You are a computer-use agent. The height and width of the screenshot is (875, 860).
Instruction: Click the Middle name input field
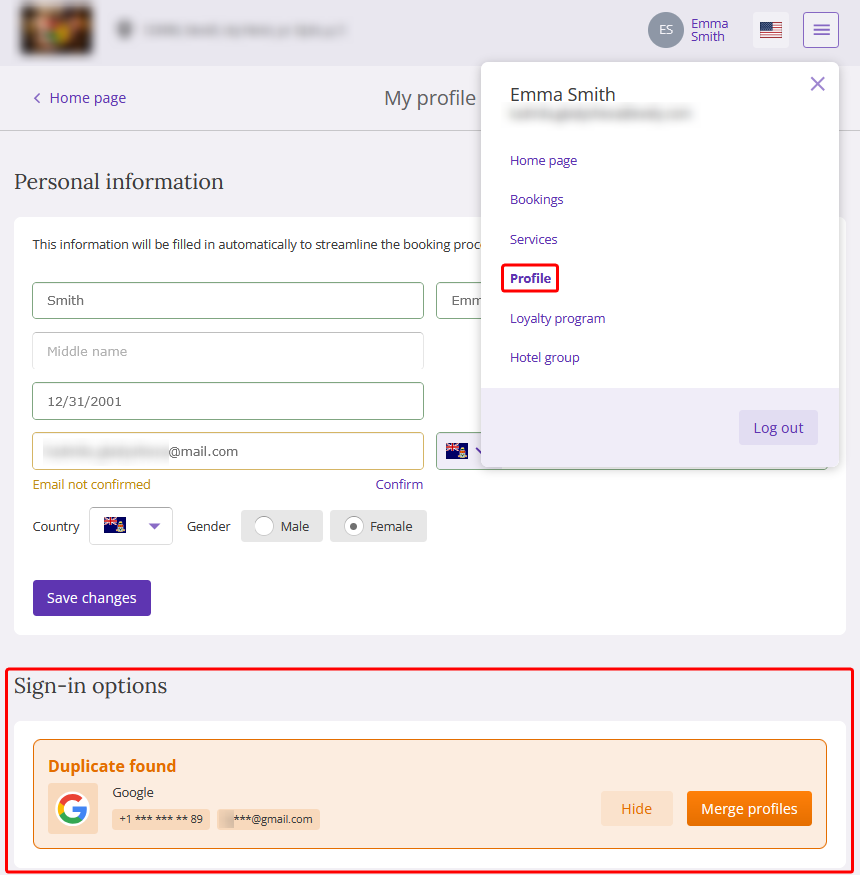pyautogui.click(x=228, y=351)
